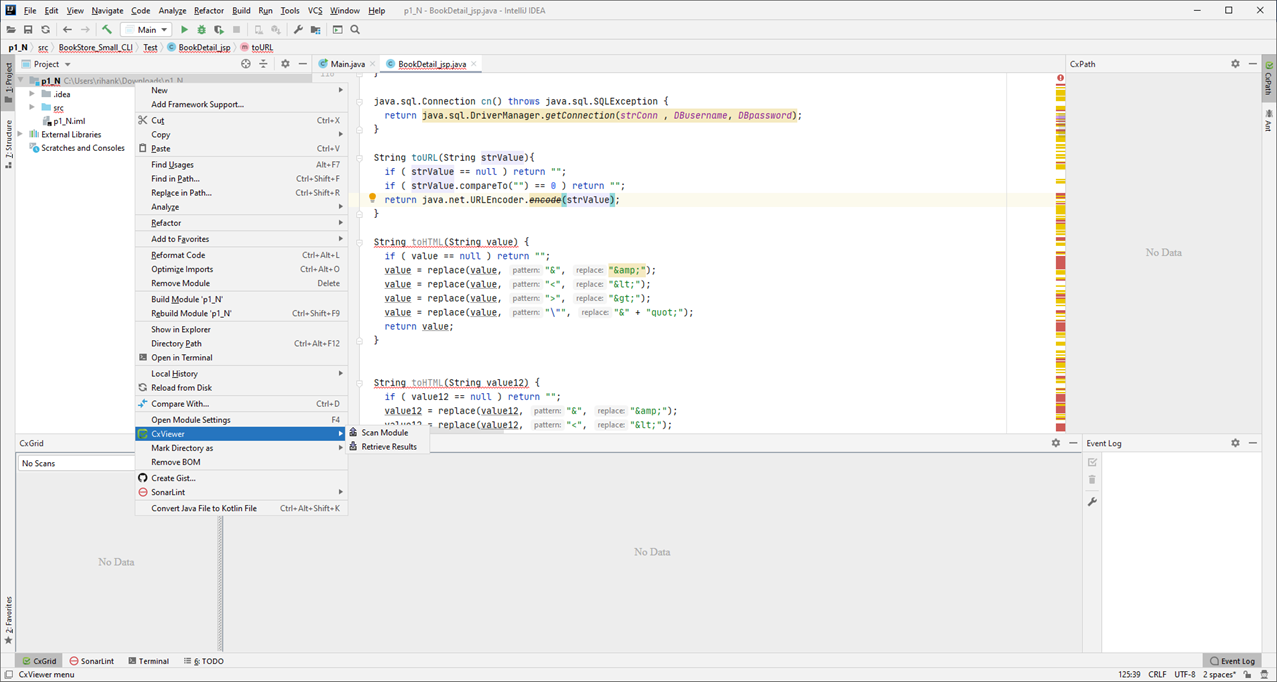Open Search Everywhere magnifier icon

point(355,30)
